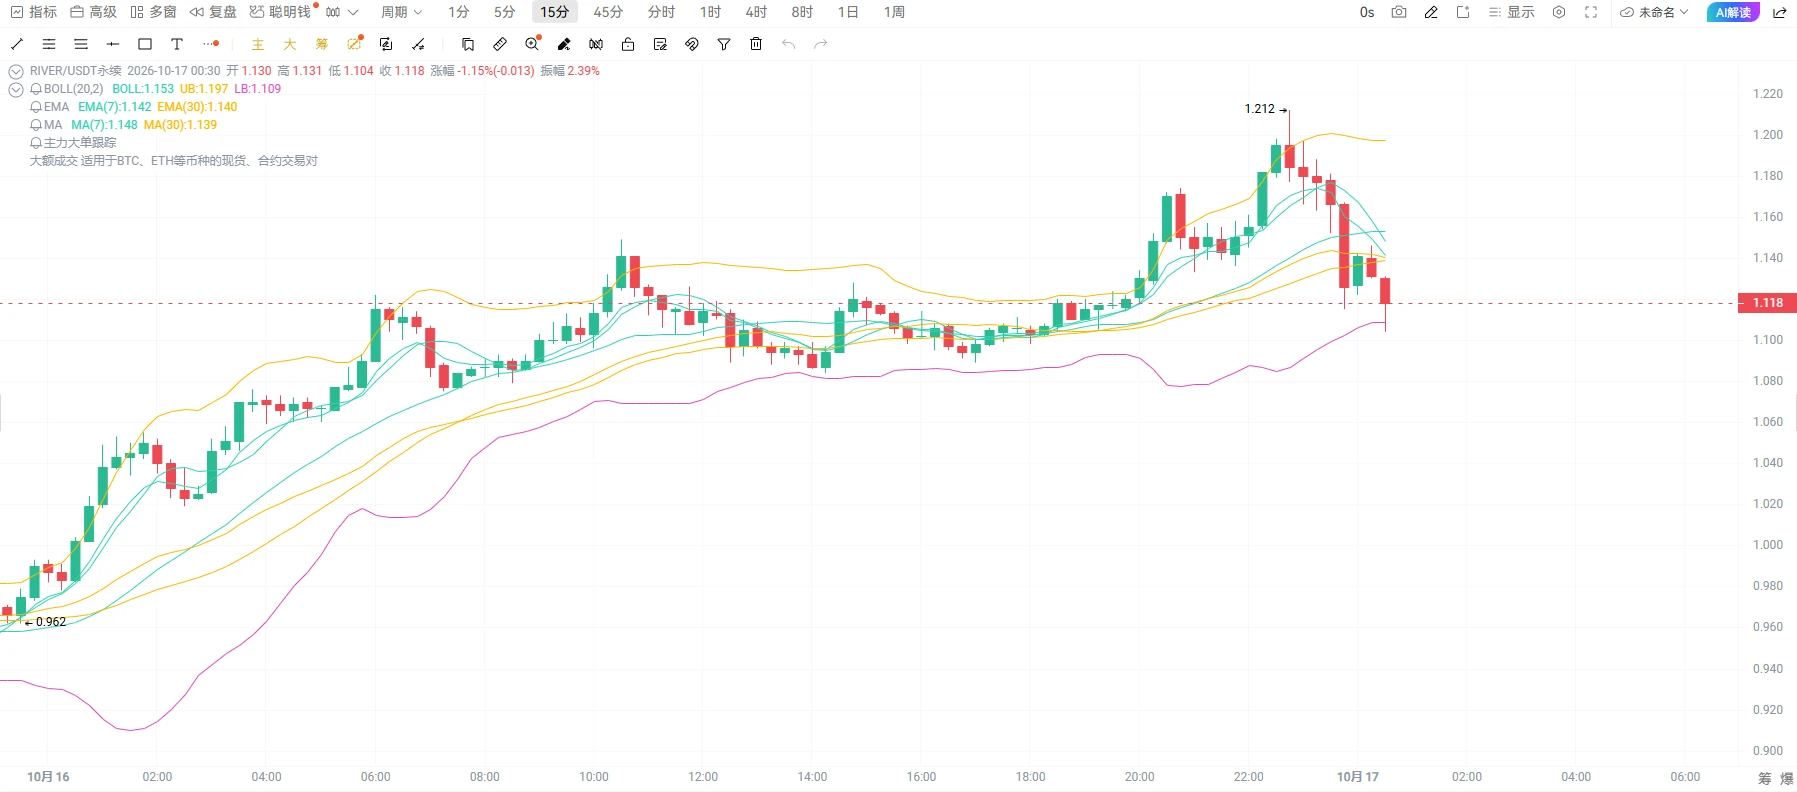The image size is (1797, 792).
Task: Collapse the RIVER/USDT info row expander
Action: (x=16, y=71)
